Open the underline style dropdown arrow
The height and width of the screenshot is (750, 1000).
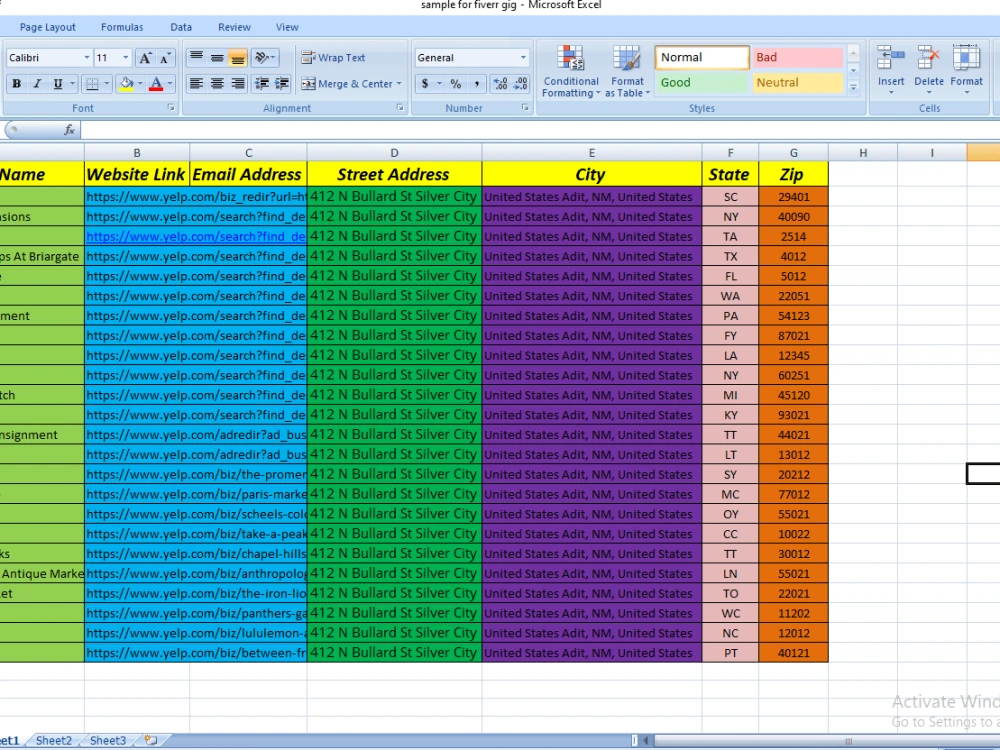pyautogui.click(x=72, y=84)
